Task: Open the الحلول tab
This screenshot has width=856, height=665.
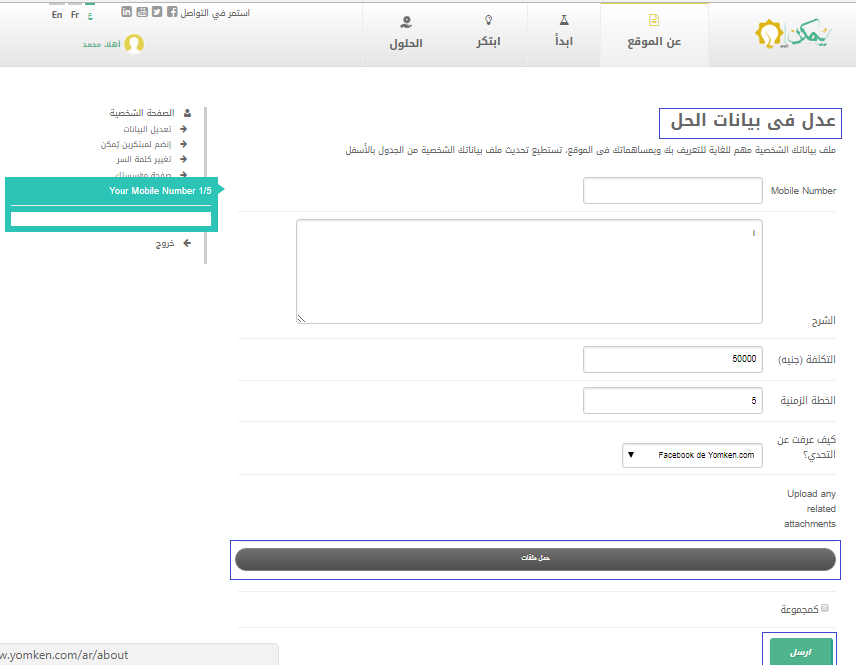Action: tap(406, 33)
